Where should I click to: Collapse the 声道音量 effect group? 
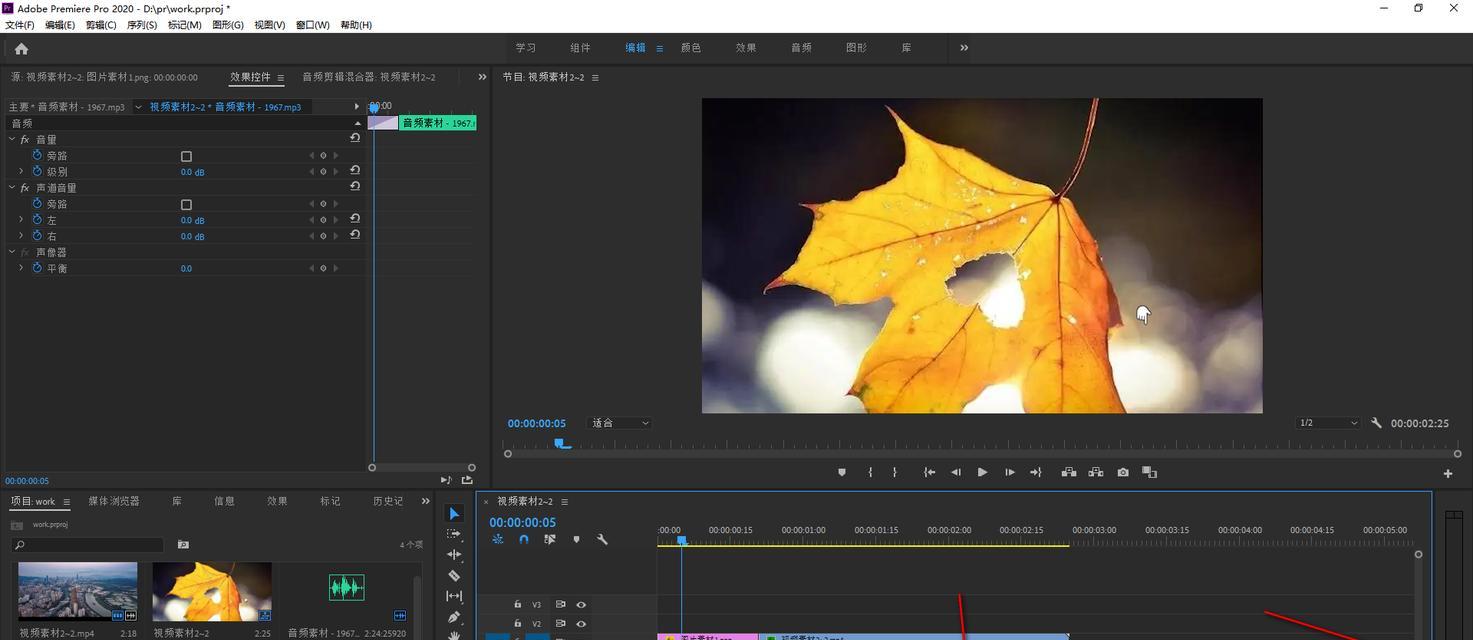coord(12,187)
